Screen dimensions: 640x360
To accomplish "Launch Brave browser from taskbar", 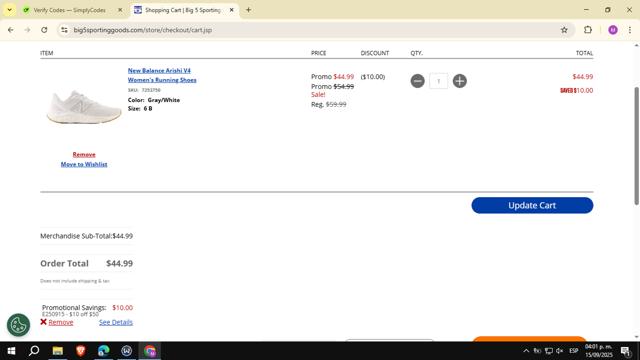I will click(80, 351).
